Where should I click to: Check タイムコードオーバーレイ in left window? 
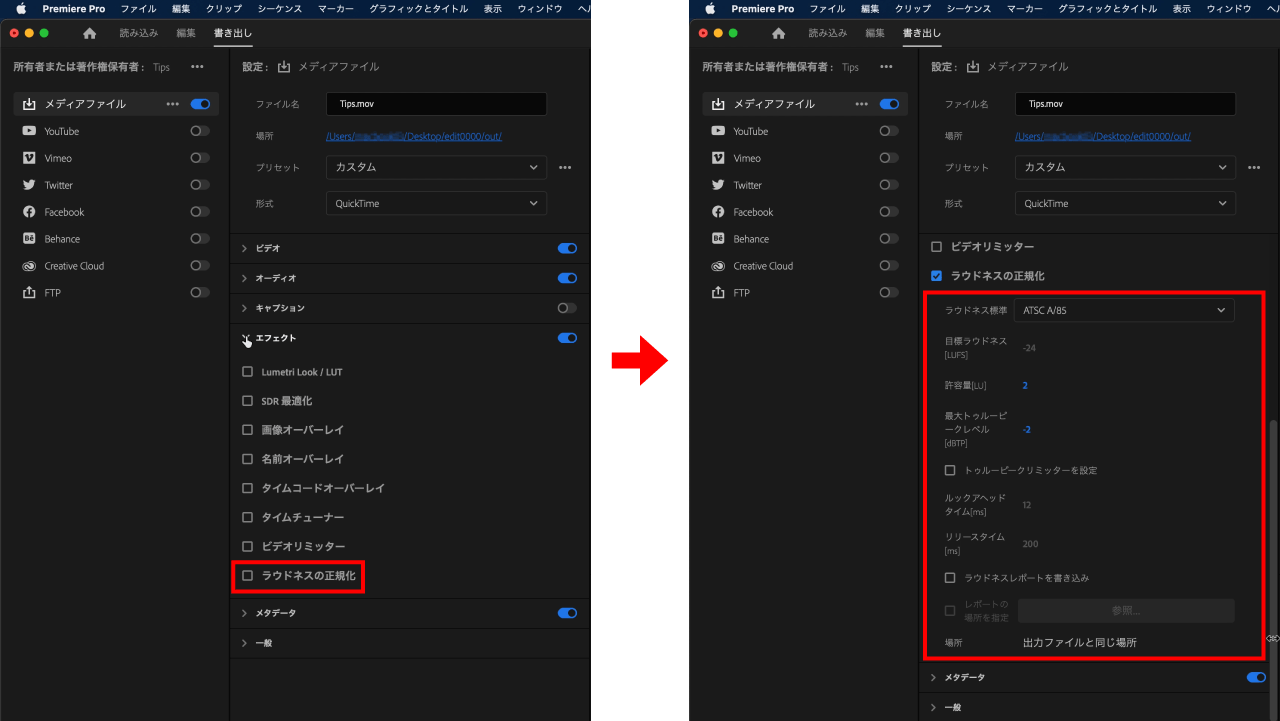point(248,488)
